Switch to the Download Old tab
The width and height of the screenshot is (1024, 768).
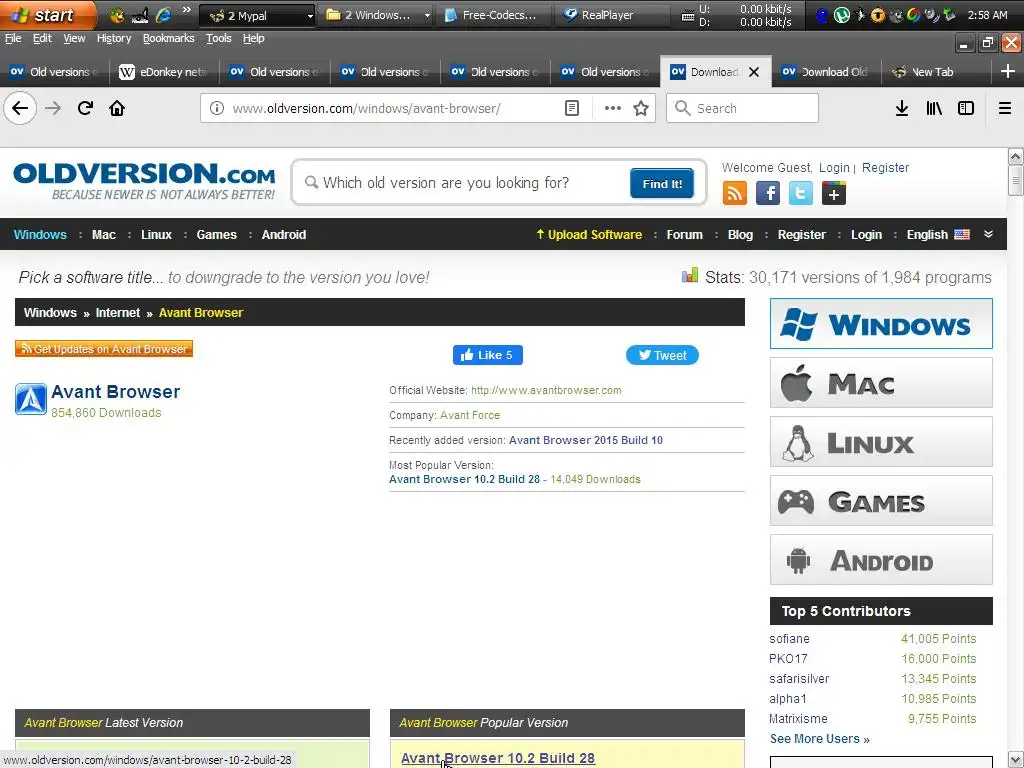[x=826, y=72]
